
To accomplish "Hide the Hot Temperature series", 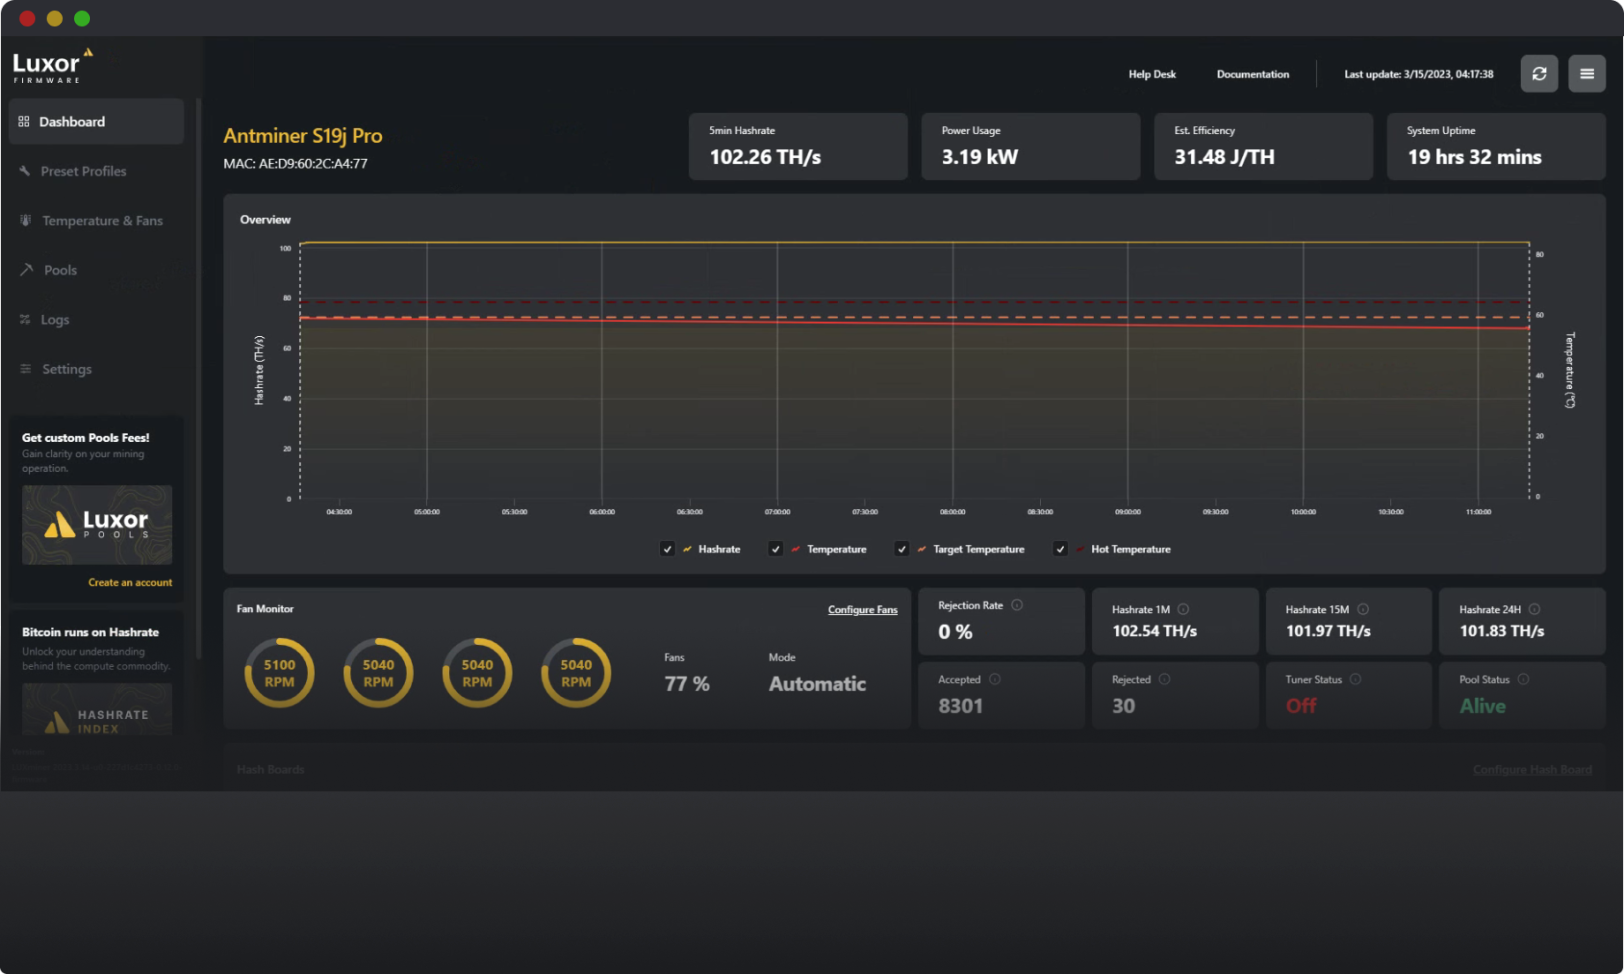I will (x=1059, y=549).
